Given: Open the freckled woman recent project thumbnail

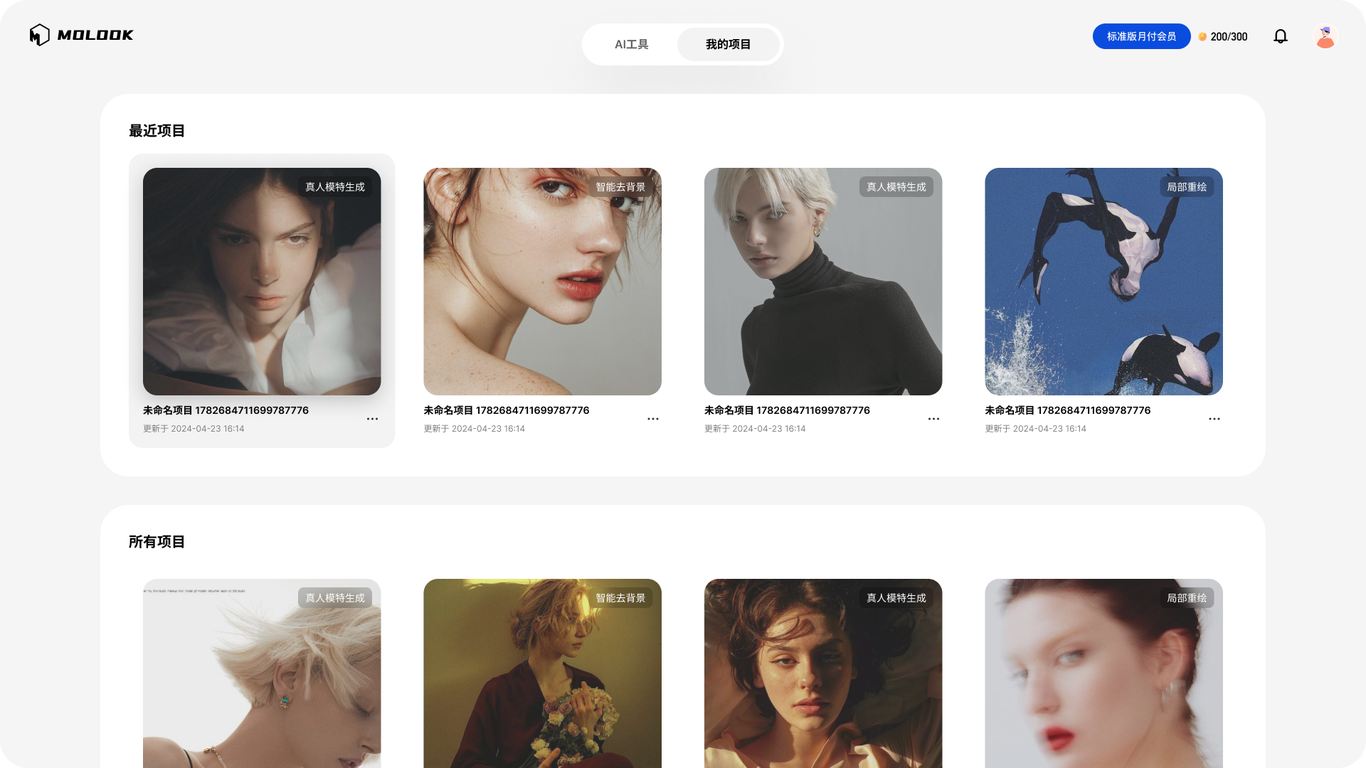Looking at the screenshot, I should click(542, 281).
